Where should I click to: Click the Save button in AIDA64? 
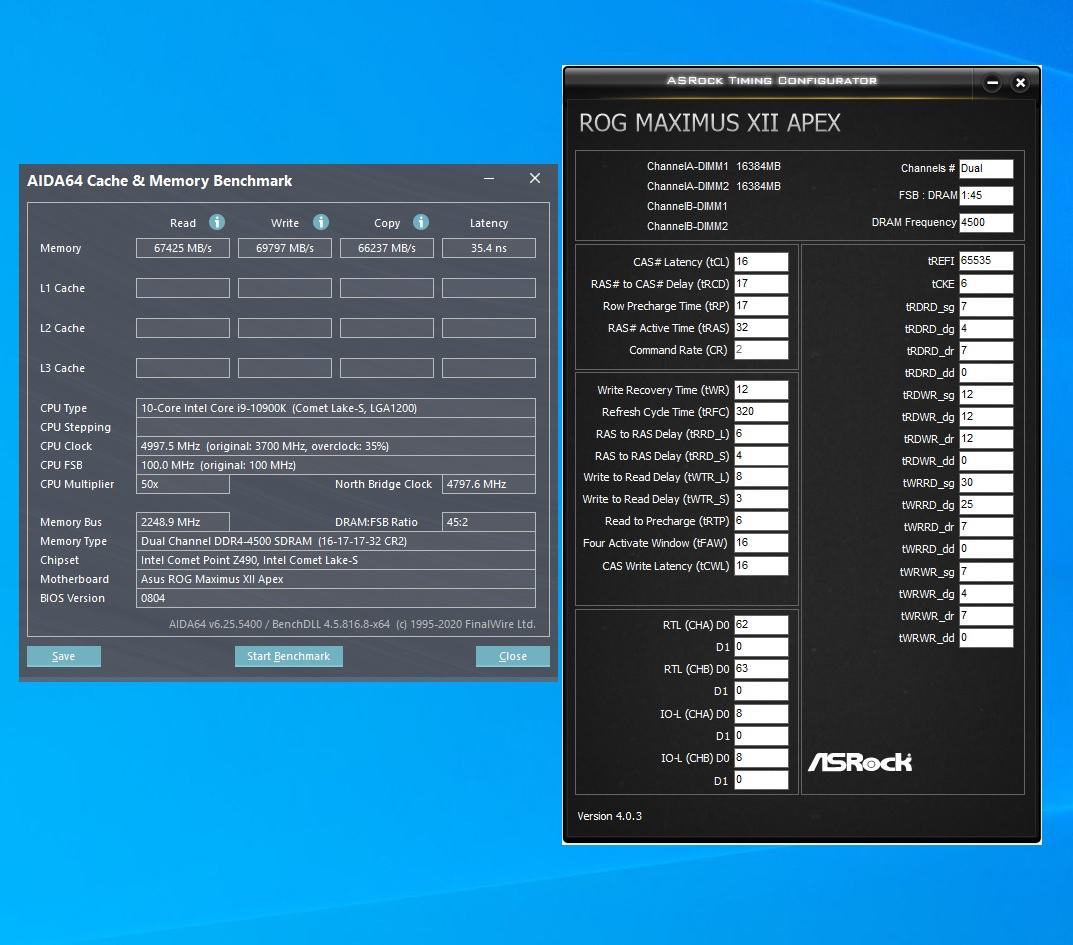64,656
